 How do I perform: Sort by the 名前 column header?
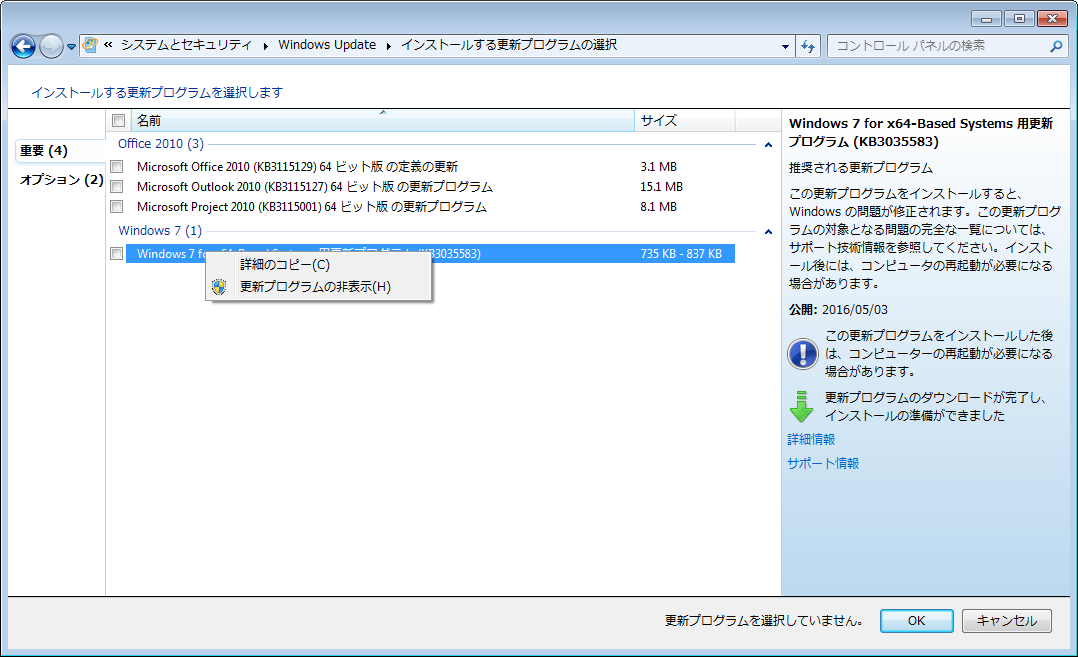[382, 121]
